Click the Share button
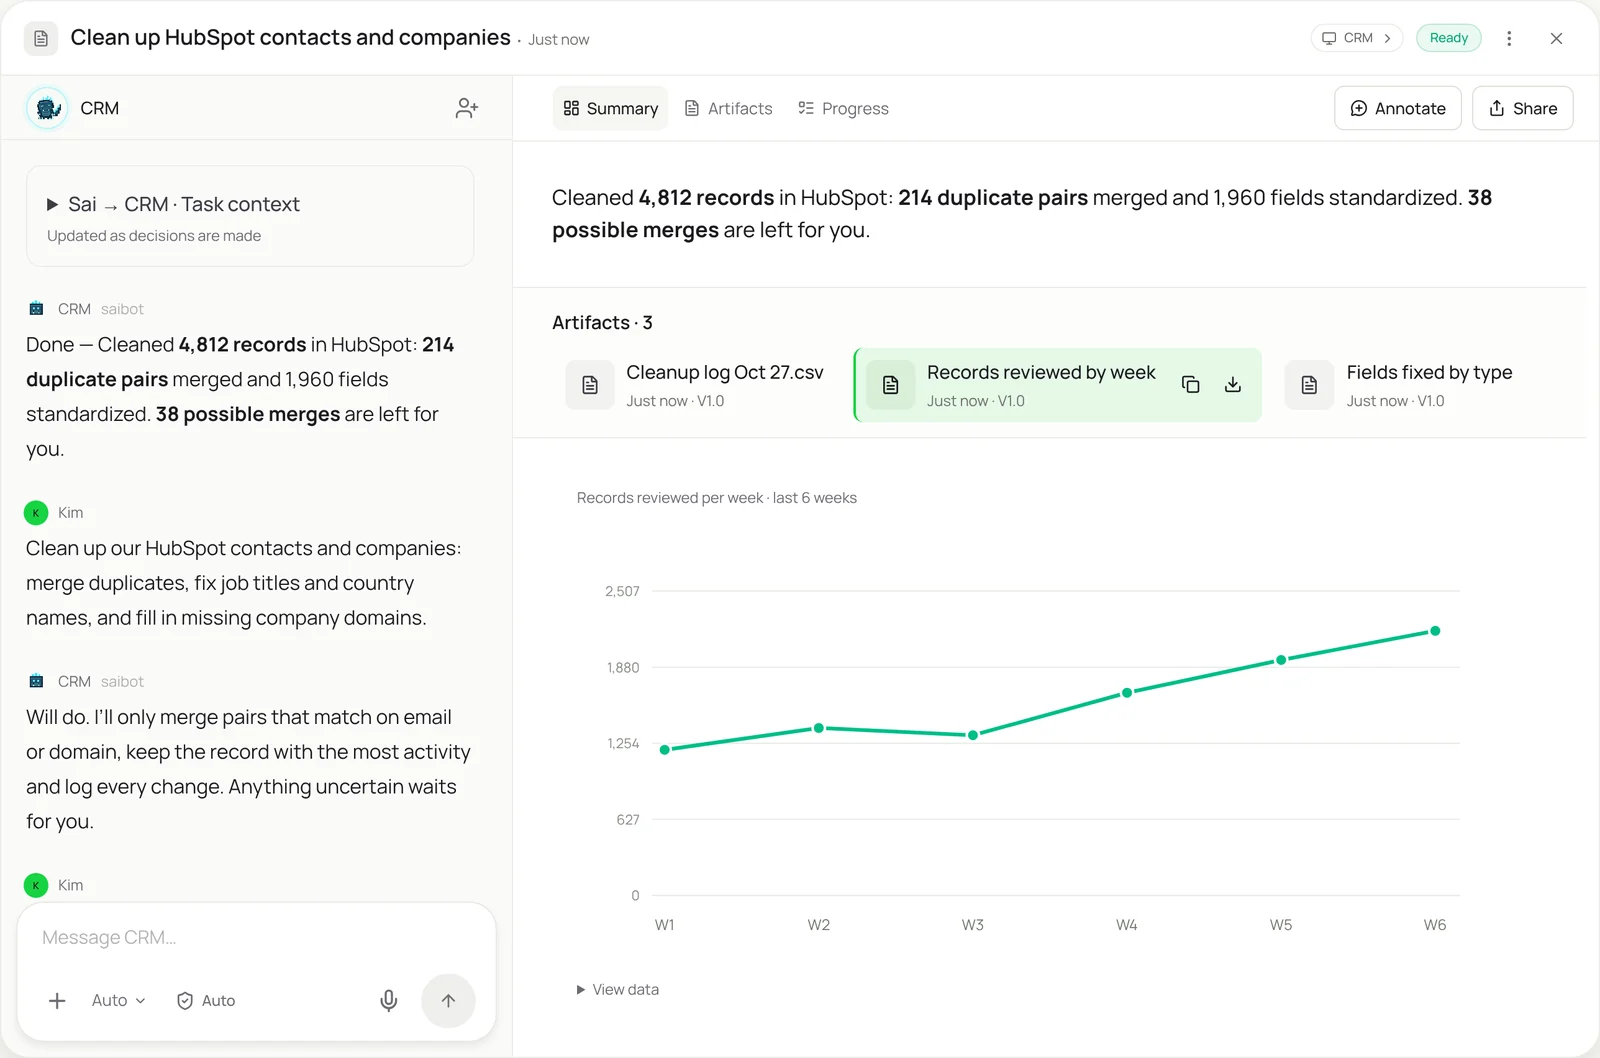Screen dimensions: 1600x1058 pyautogui.click(x=1523, y=108)
